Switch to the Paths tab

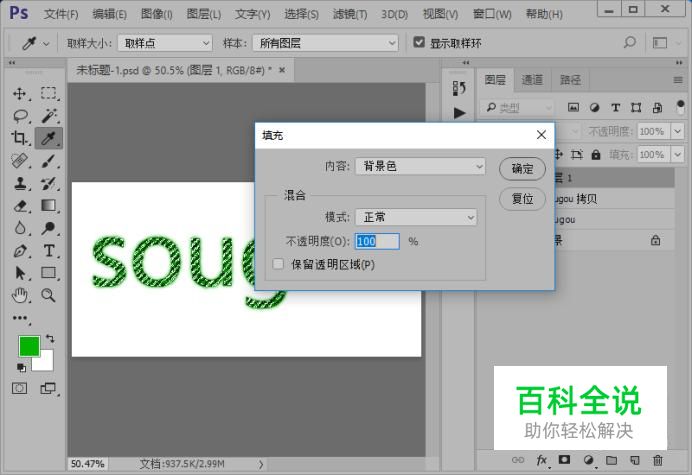tap(570, 80)
